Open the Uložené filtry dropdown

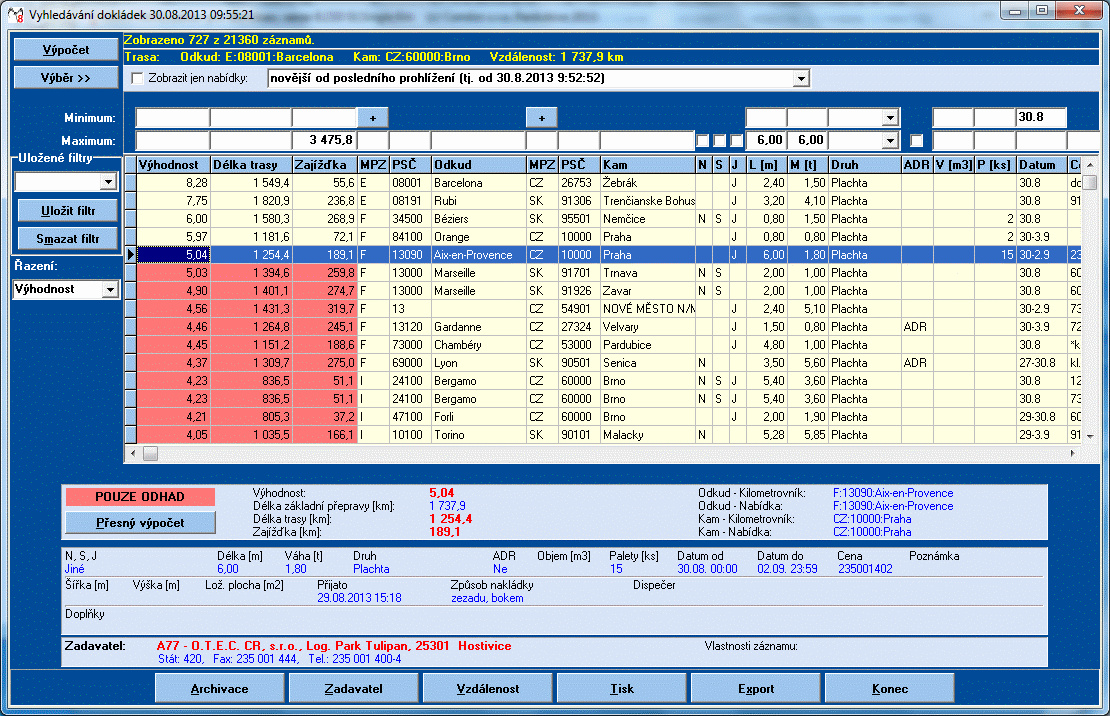pyautogui.click(x=108, y=183)
